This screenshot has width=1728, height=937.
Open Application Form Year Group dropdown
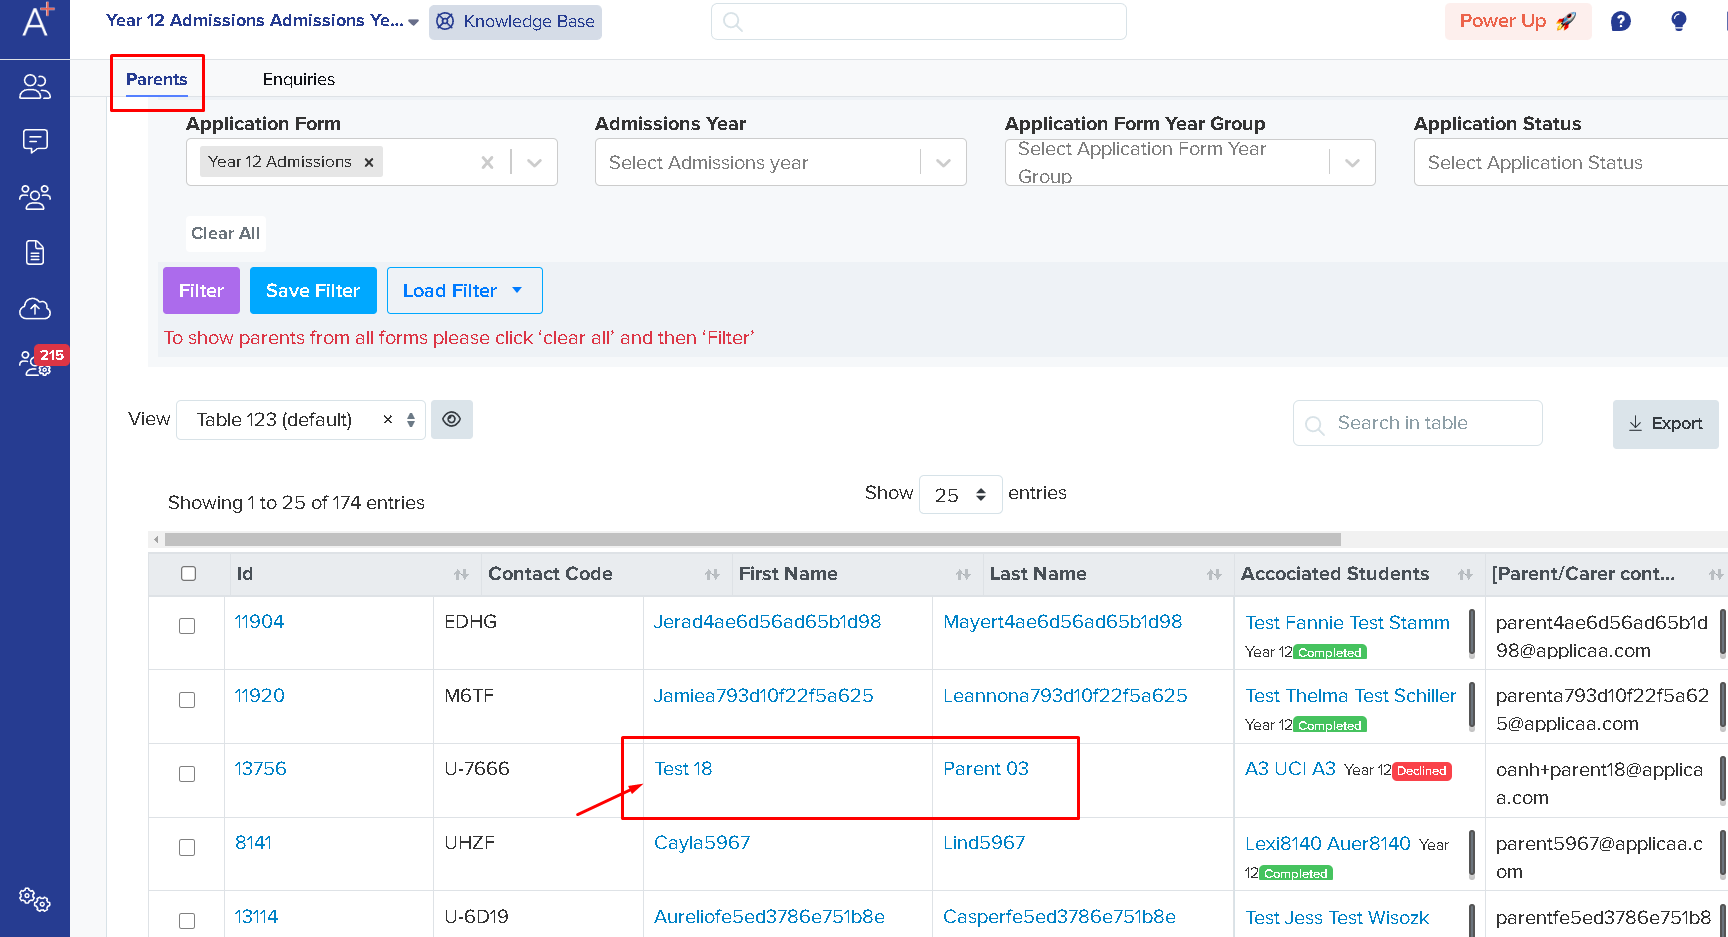click(1190, 162)
